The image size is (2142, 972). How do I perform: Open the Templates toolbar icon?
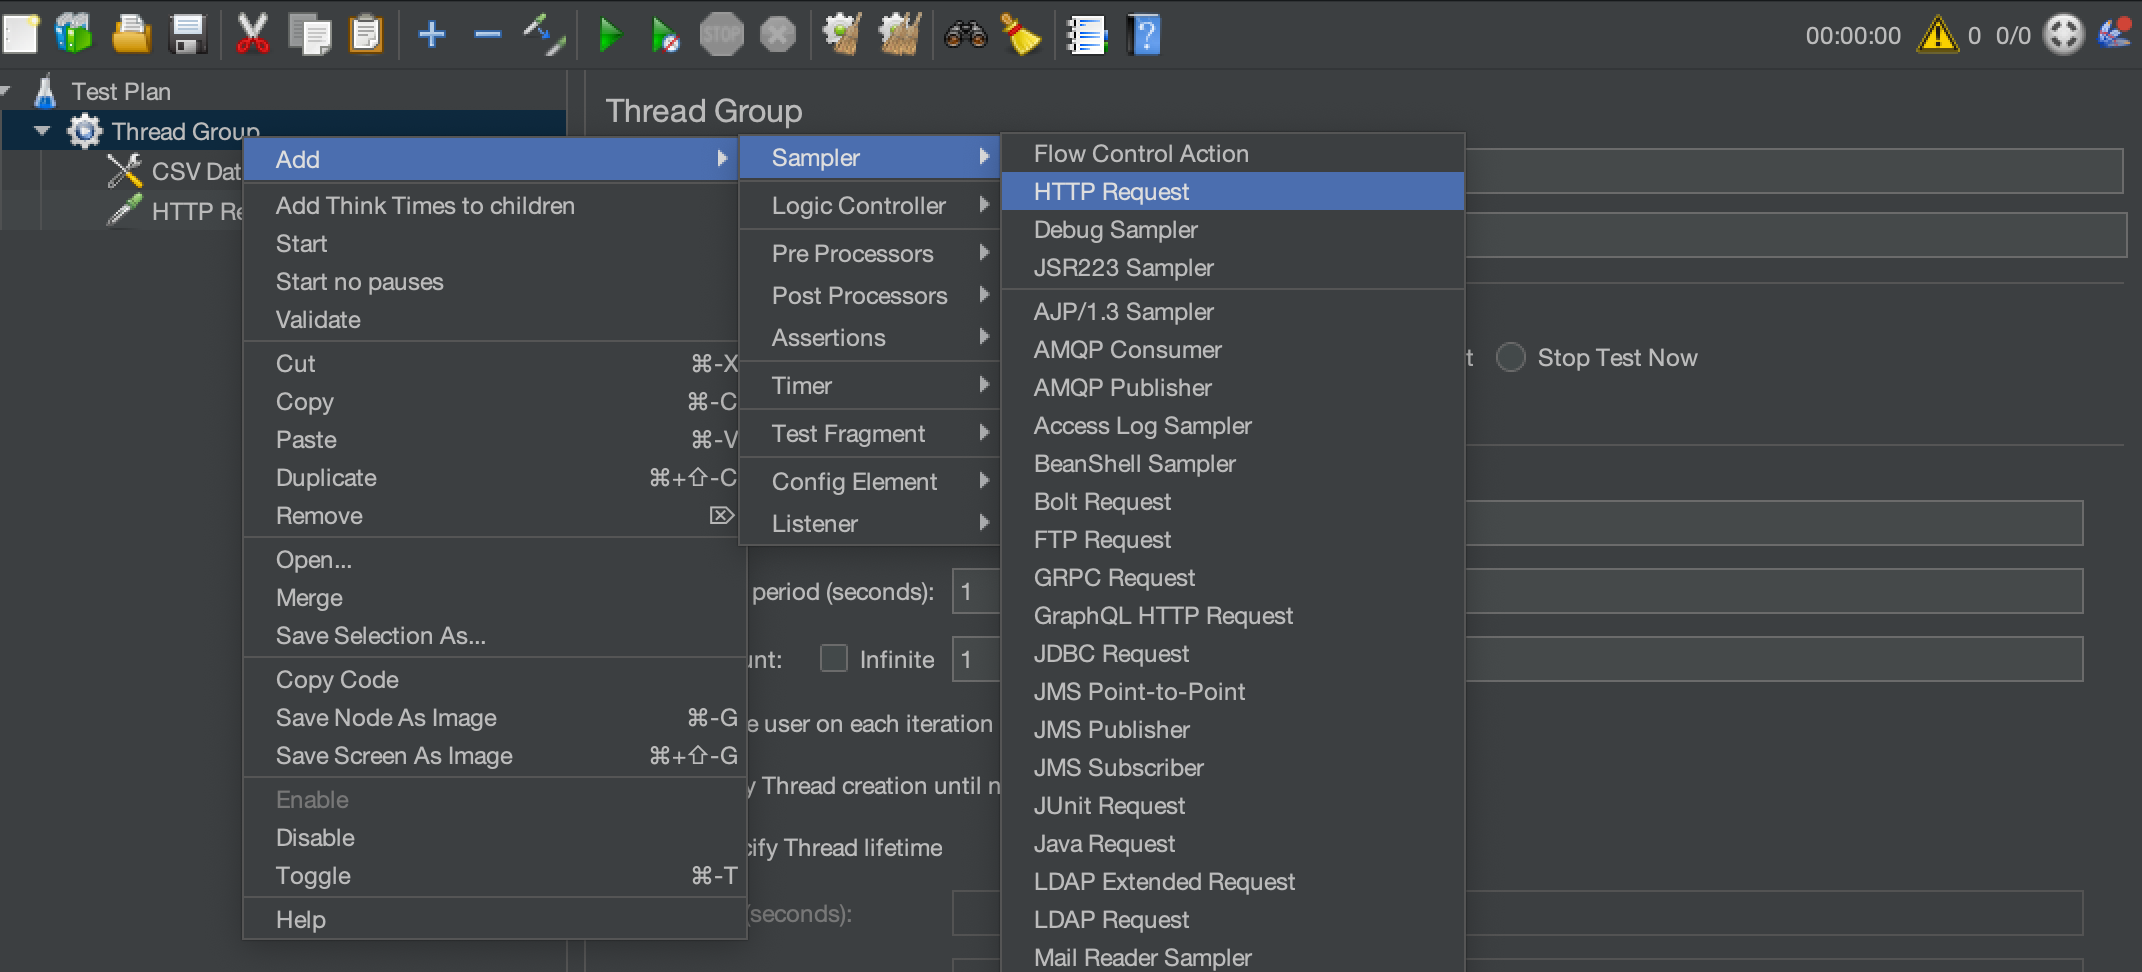74,35
